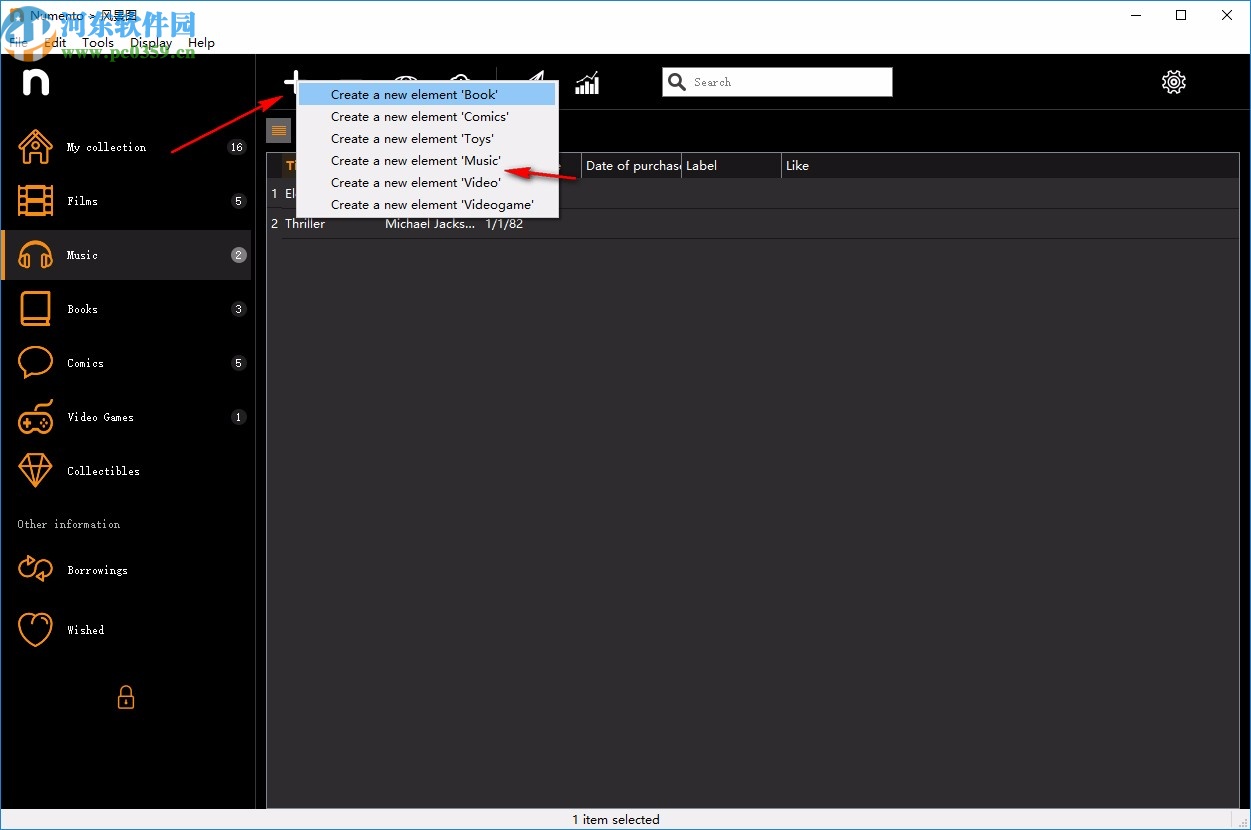
Task: Choose Create a new element 'Videogame'
Action: click(427, 205)
